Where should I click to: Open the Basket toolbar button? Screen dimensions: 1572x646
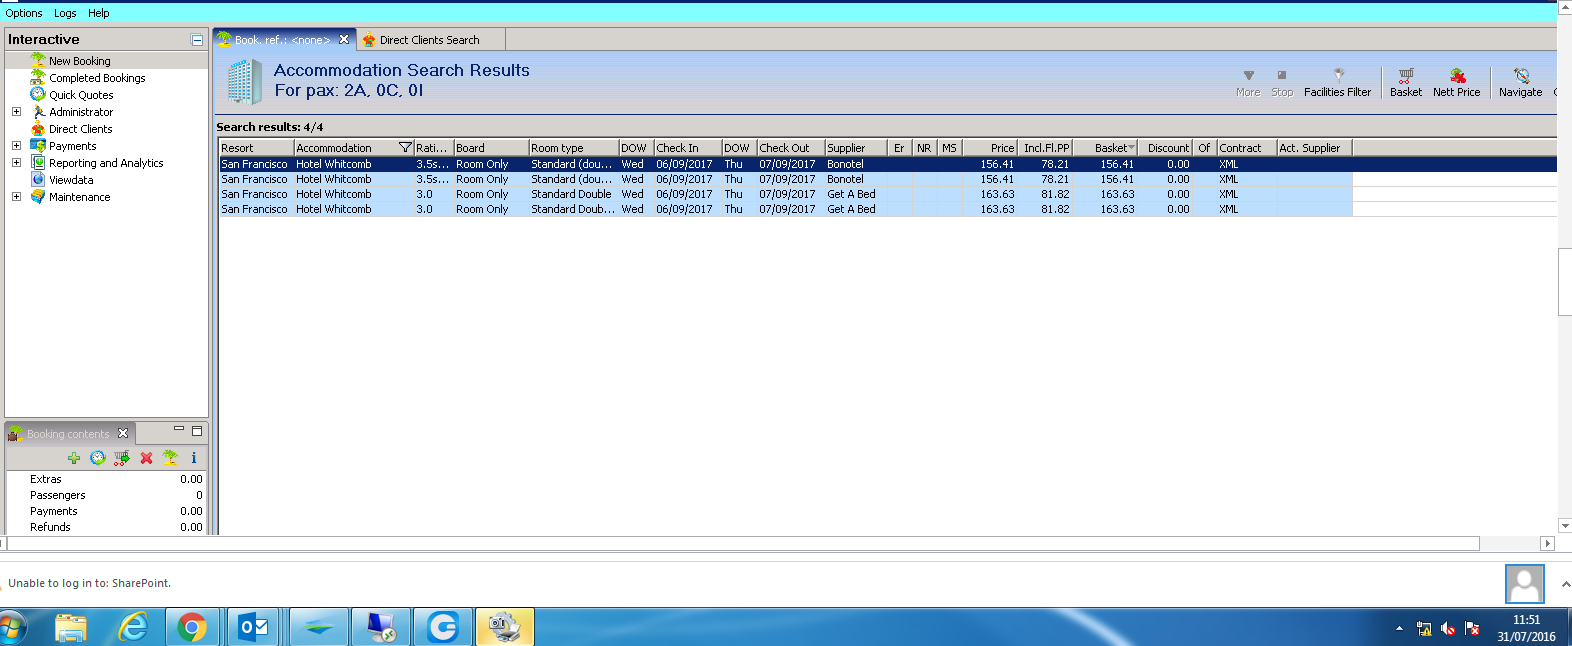1405,83
